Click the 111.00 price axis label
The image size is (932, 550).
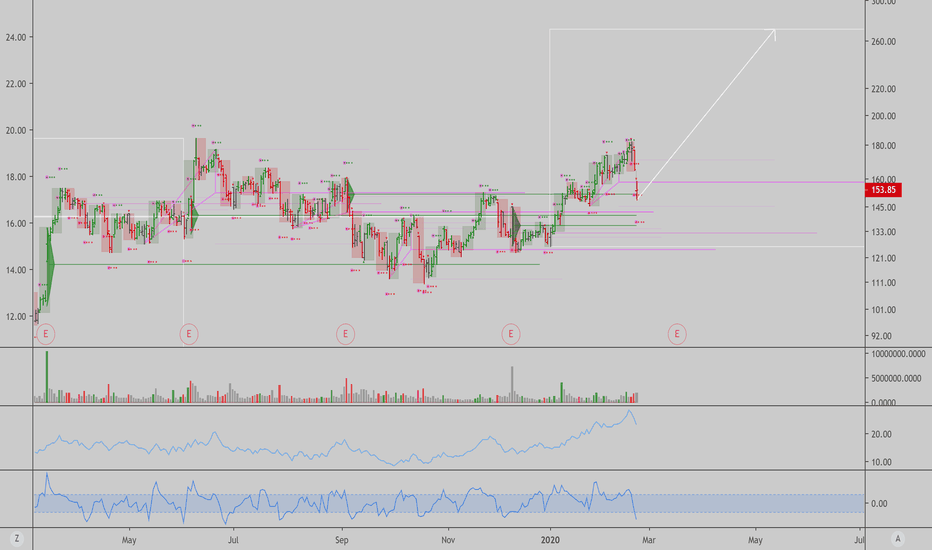click(883, 283)
